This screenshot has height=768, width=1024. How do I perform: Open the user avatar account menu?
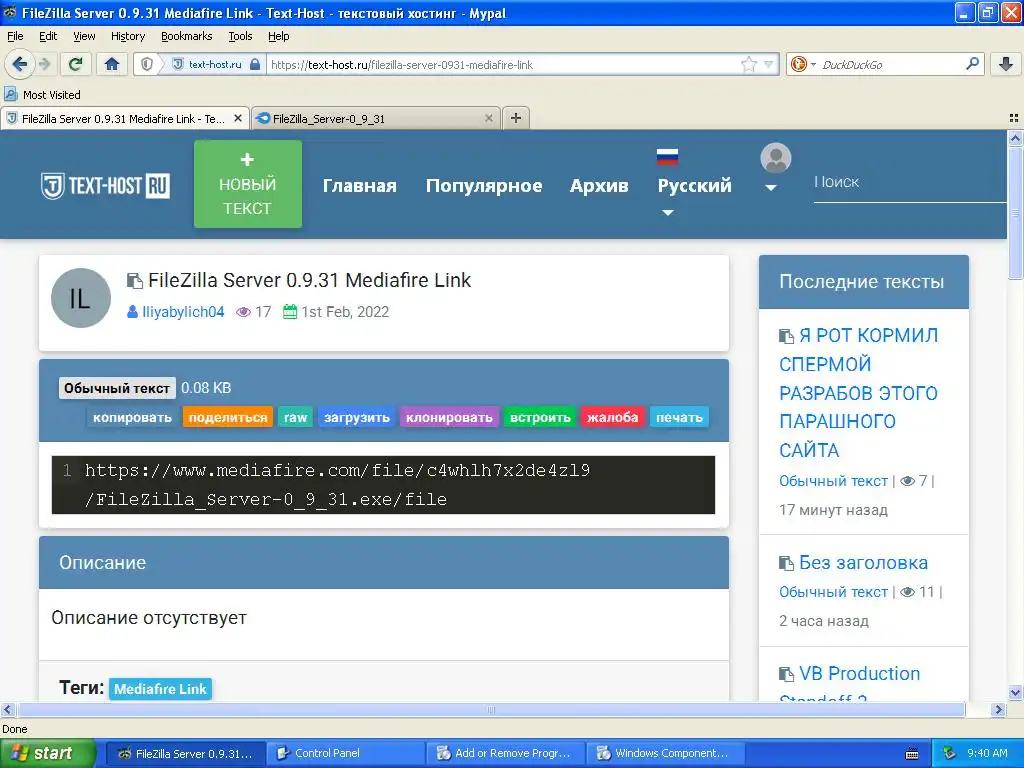pos(775,167)
